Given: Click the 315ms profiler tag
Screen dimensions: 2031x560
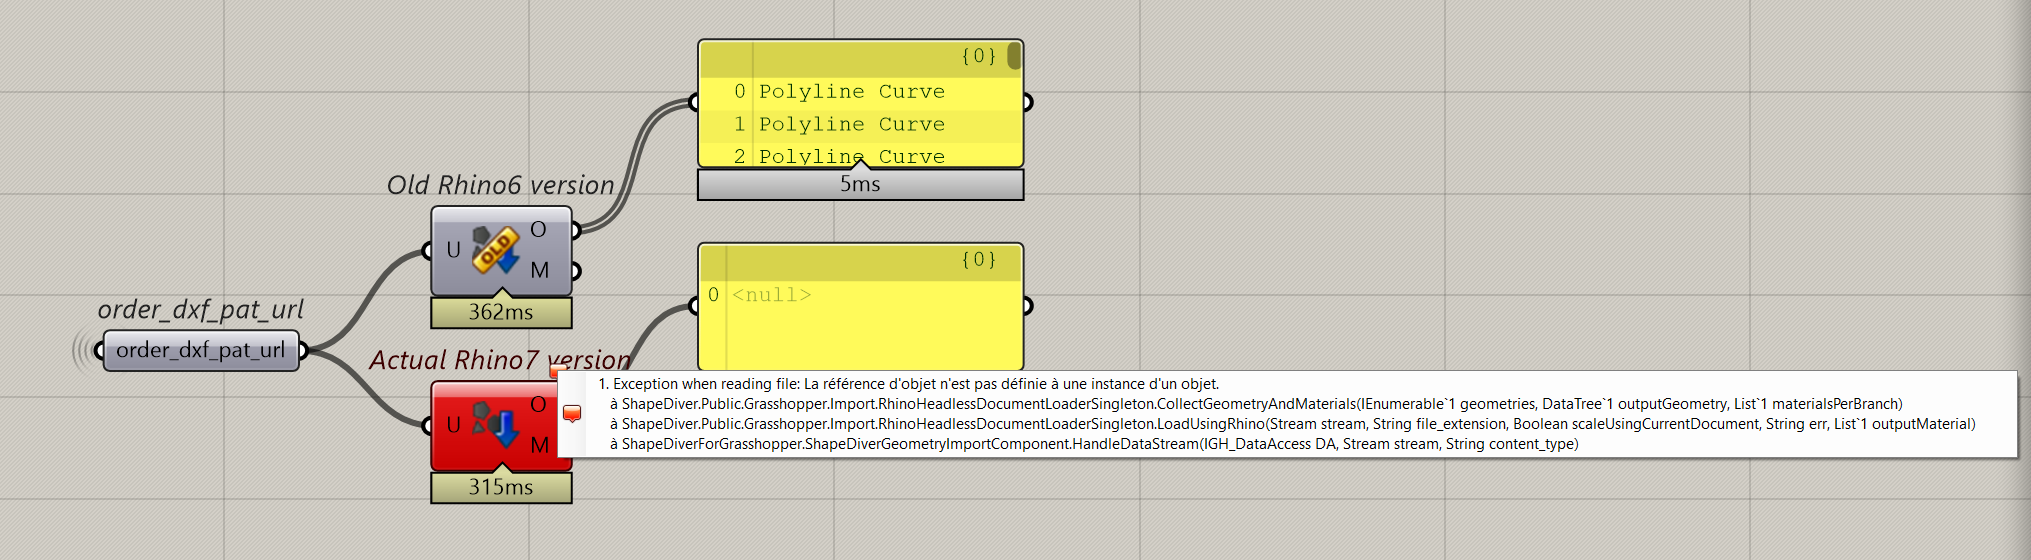Looking at the screenshot, I should point(501,487).
